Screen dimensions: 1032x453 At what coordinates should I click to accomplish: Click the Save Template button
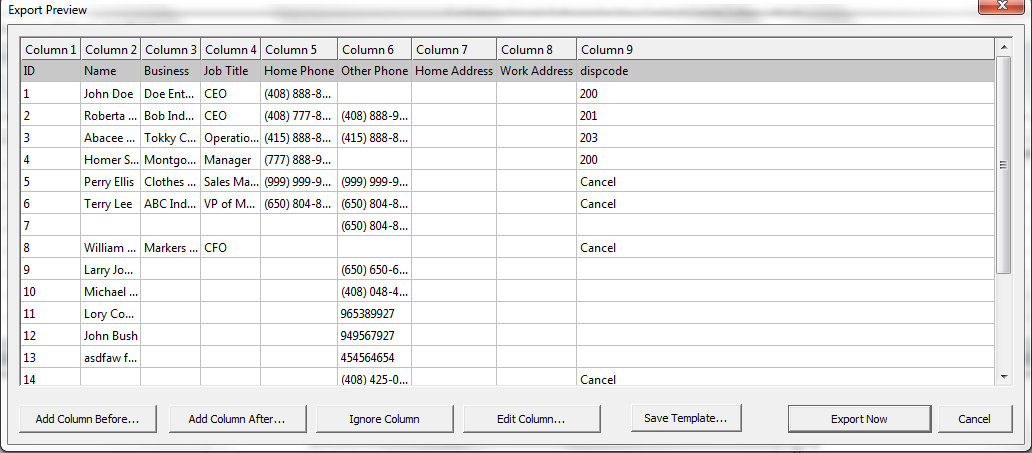685,417
